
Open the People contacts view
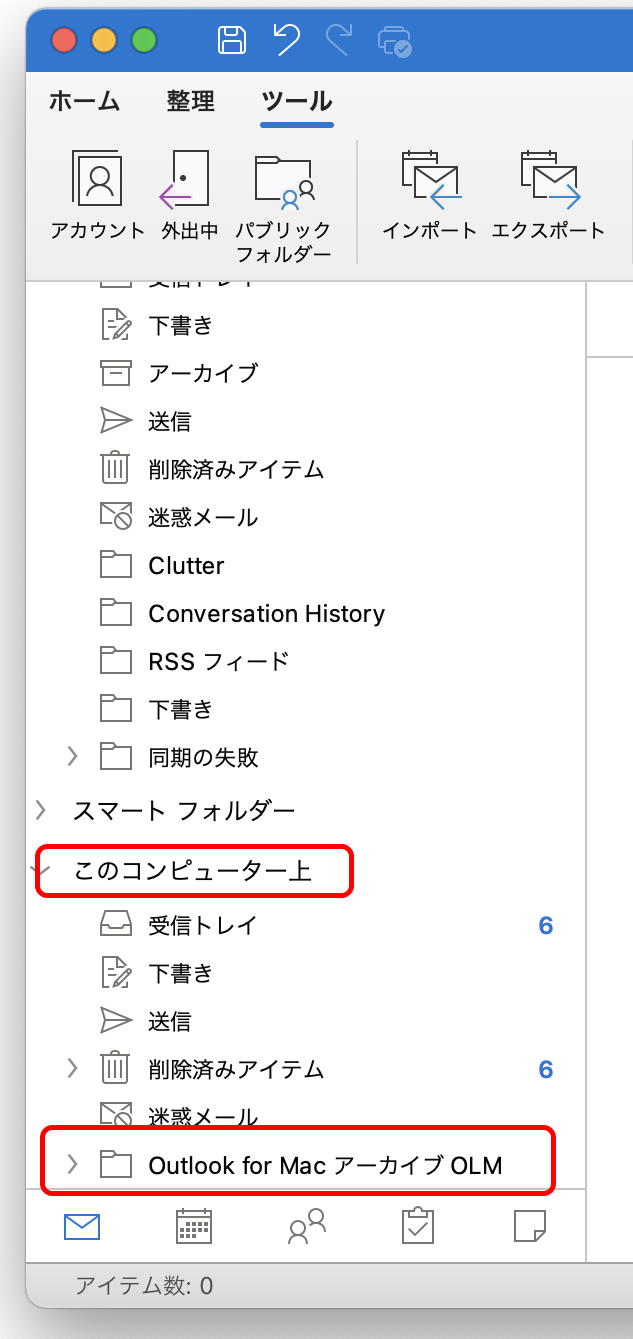[x=306, y=1226]
